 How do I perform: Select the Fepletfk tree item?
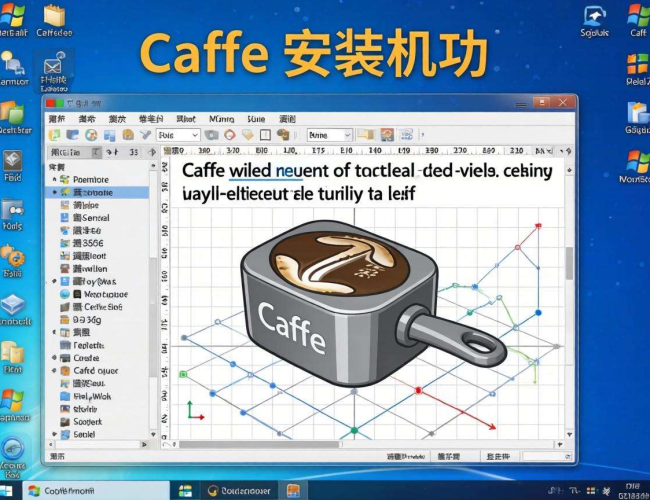pos(88,345)
